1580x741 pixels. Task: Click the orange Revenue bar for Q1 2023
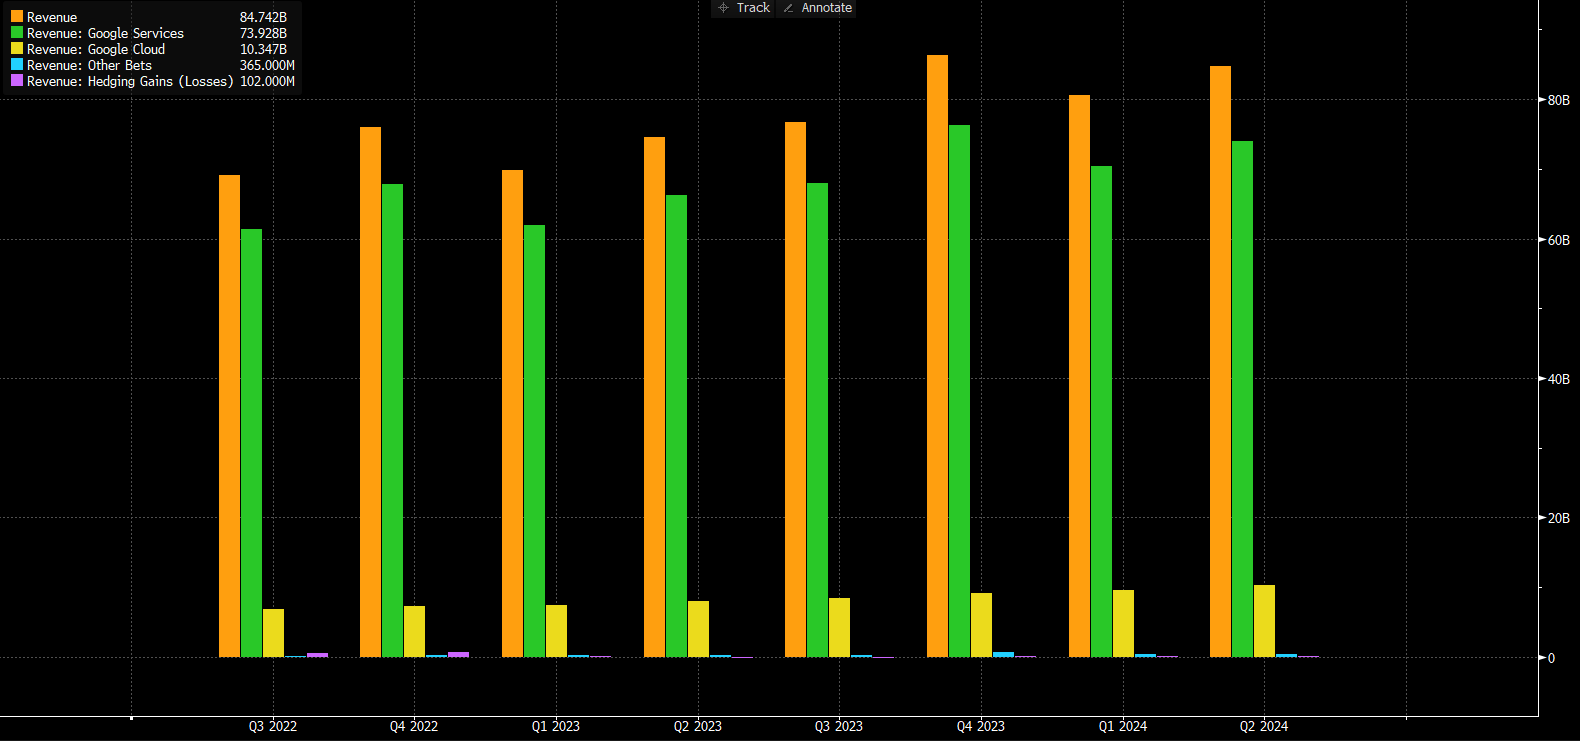(512, 413)
